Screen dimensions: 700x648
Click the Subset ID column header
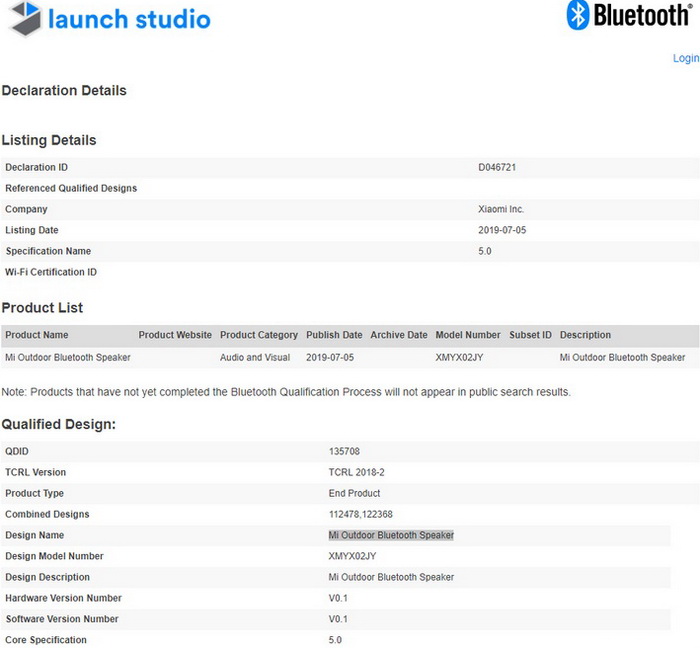click(530, 335)
